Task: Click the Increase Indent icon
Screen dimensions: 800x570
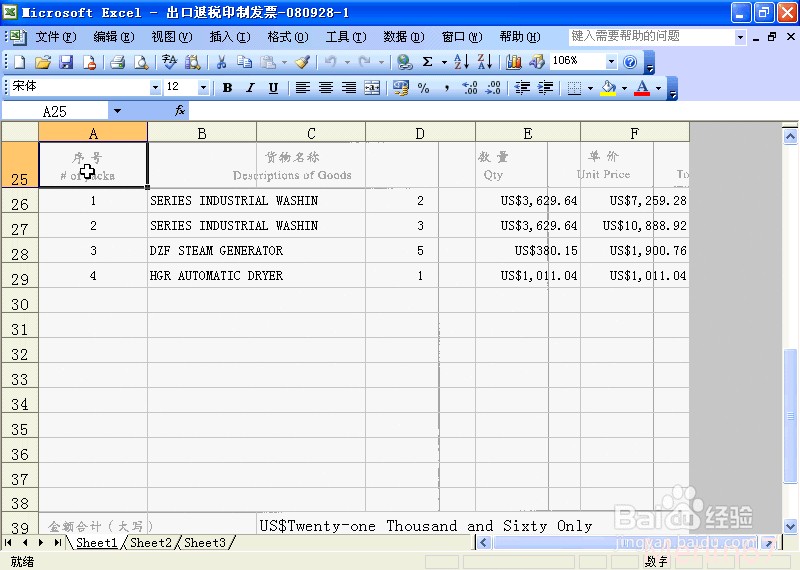Action: point(545,88)
